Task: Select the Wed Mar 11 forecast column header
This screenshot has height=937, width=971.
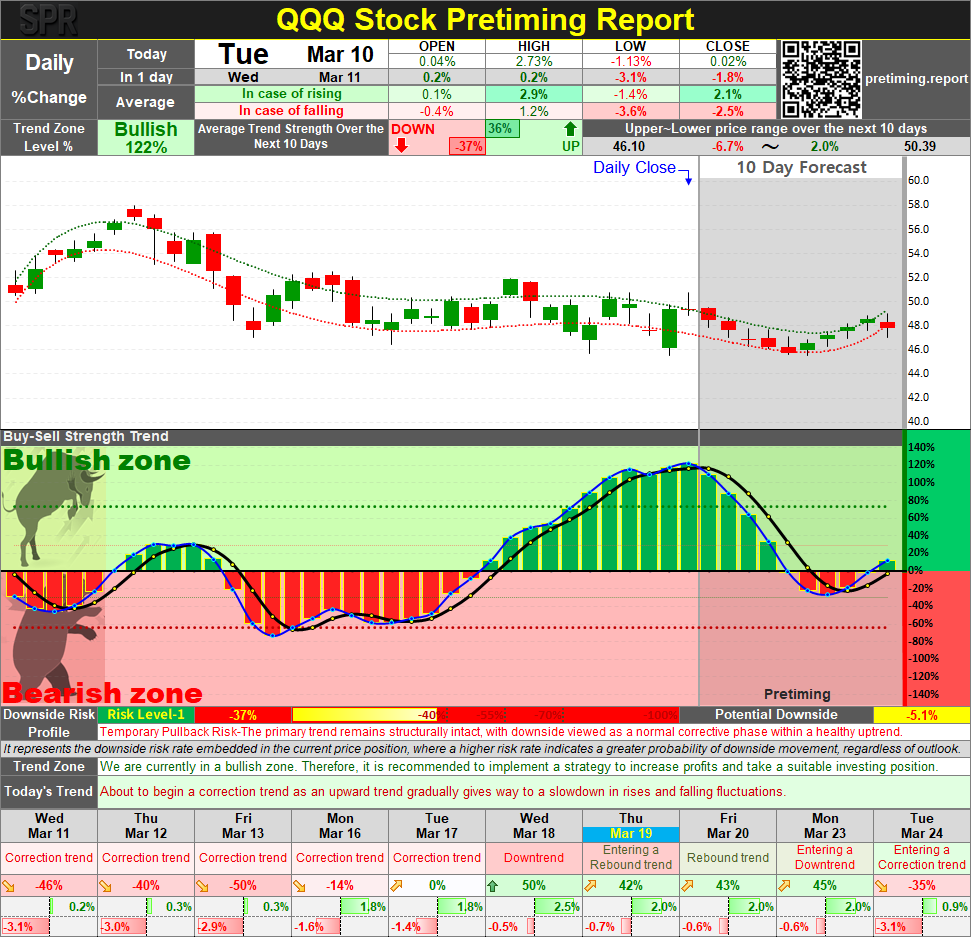Action: click(x=49, y=826)
